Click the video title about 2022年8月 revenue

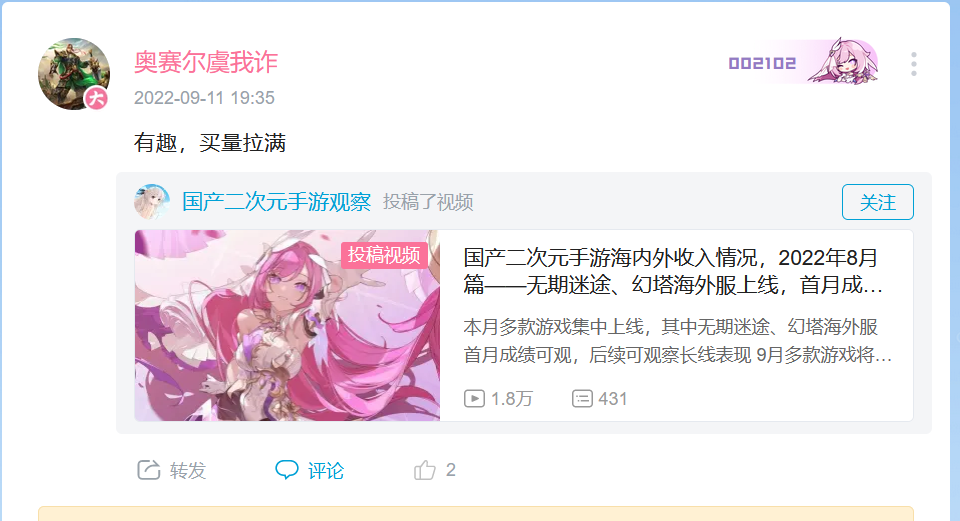[673, 271]
